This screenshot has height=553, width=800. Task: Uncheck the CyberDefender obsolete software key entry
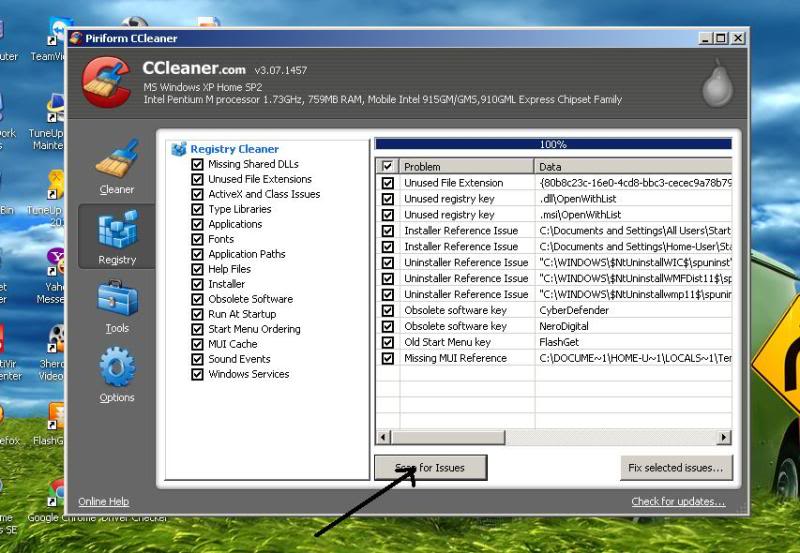tap(387, 310)
